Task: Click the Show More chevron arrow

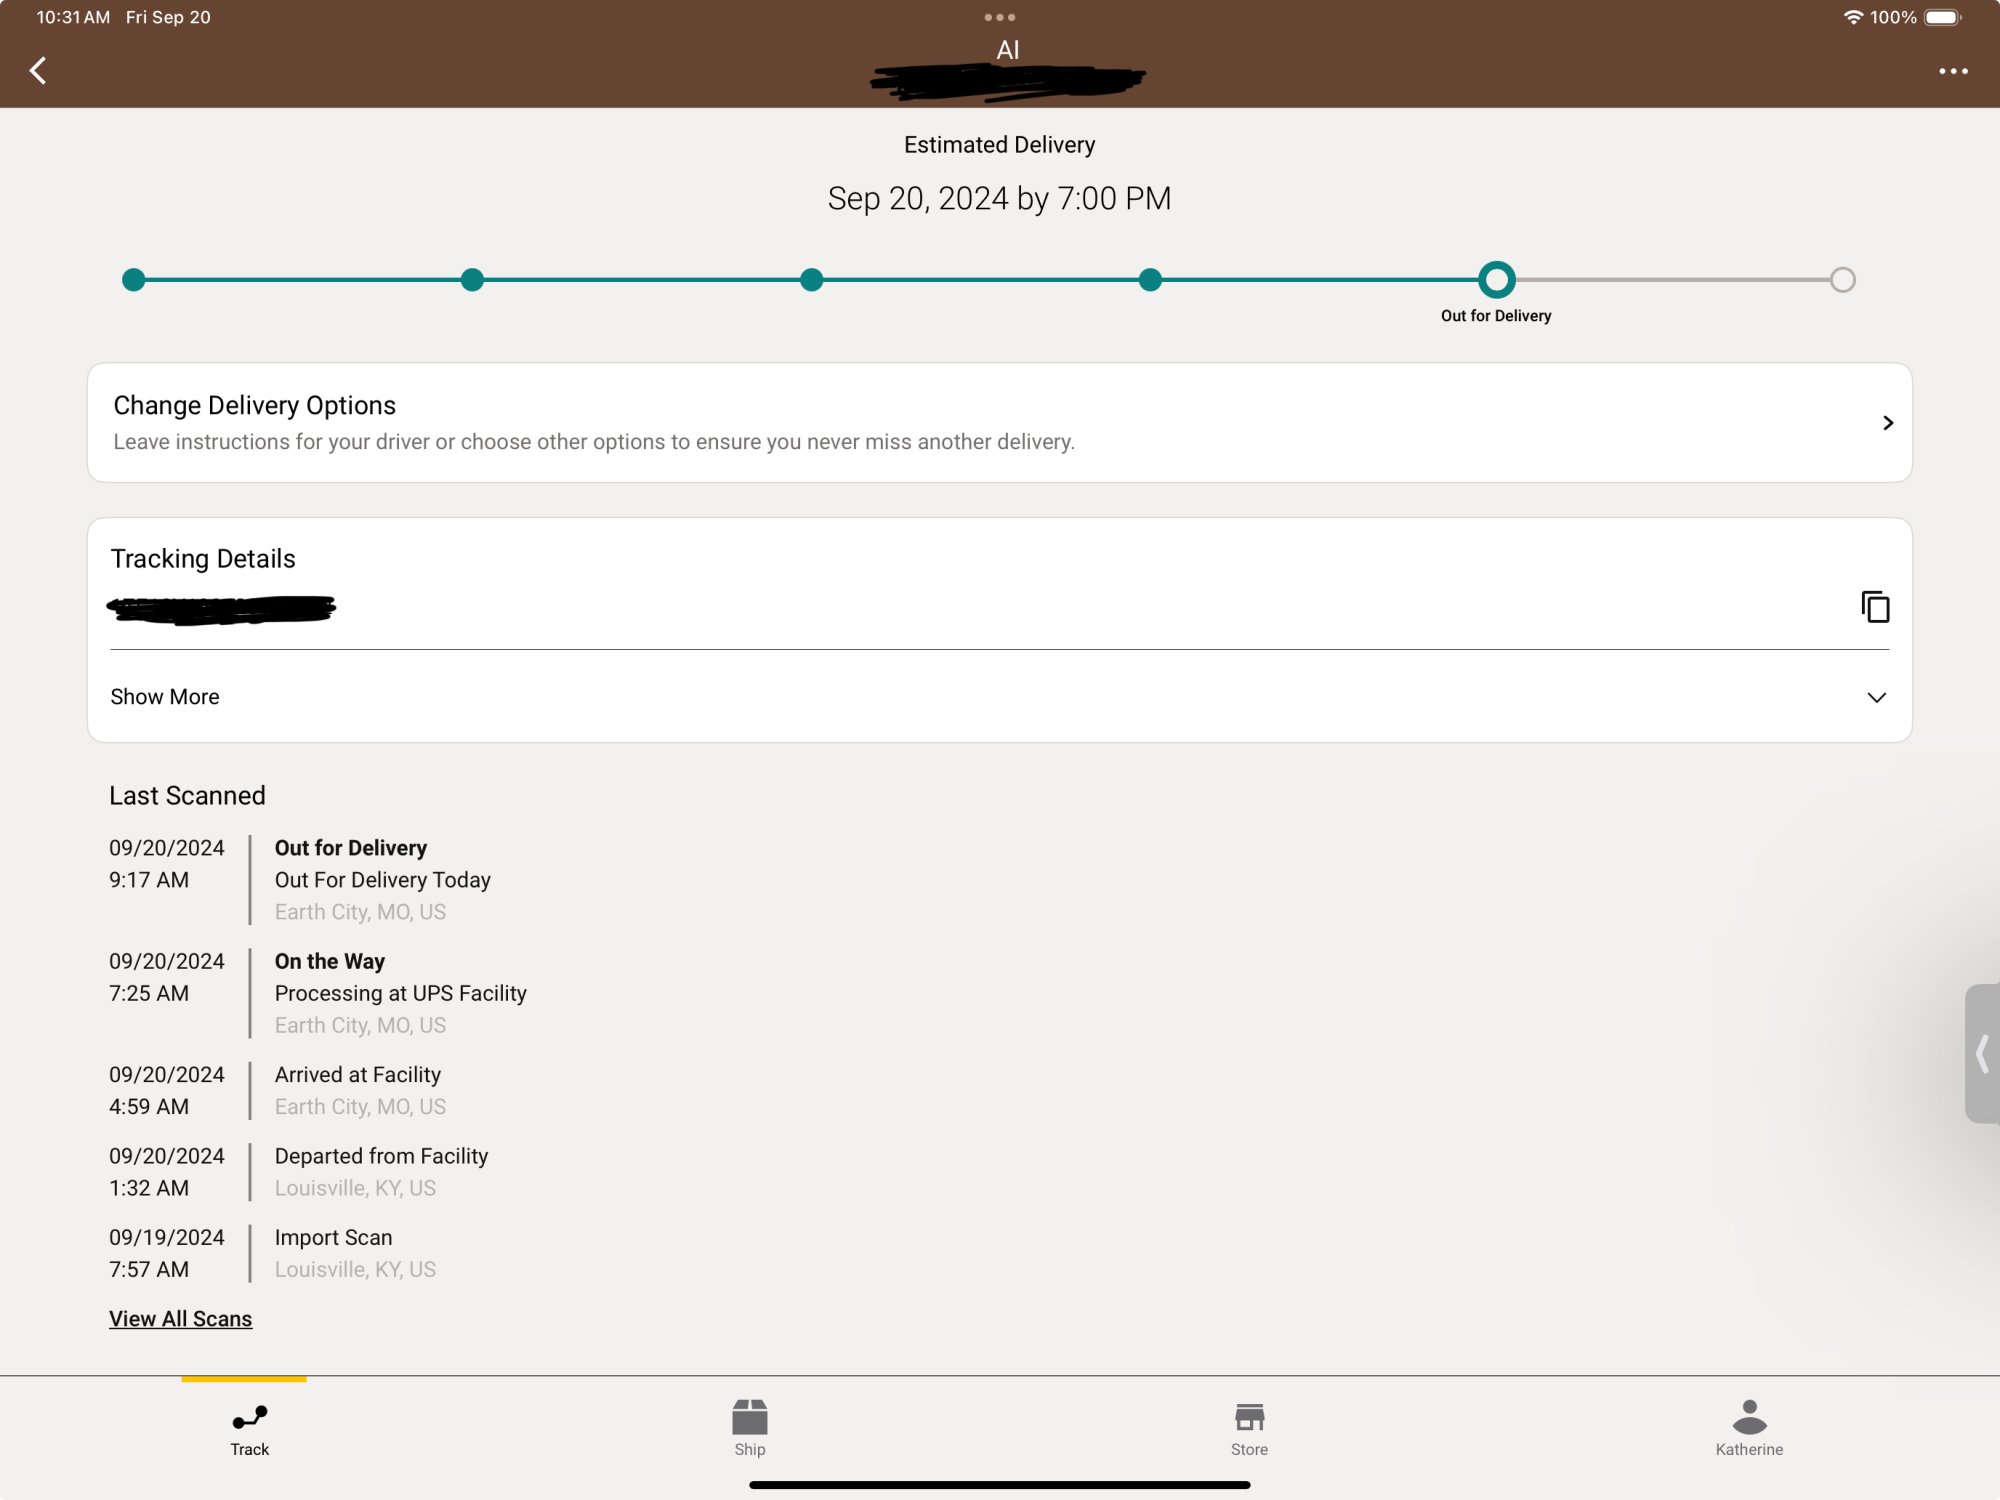Action: (x=1876, y=697)
